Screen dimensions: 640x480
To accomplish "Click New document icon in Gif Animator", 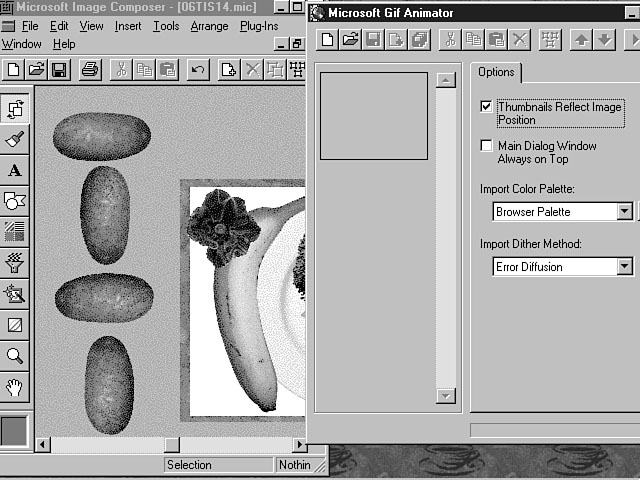I will point(327,40).
